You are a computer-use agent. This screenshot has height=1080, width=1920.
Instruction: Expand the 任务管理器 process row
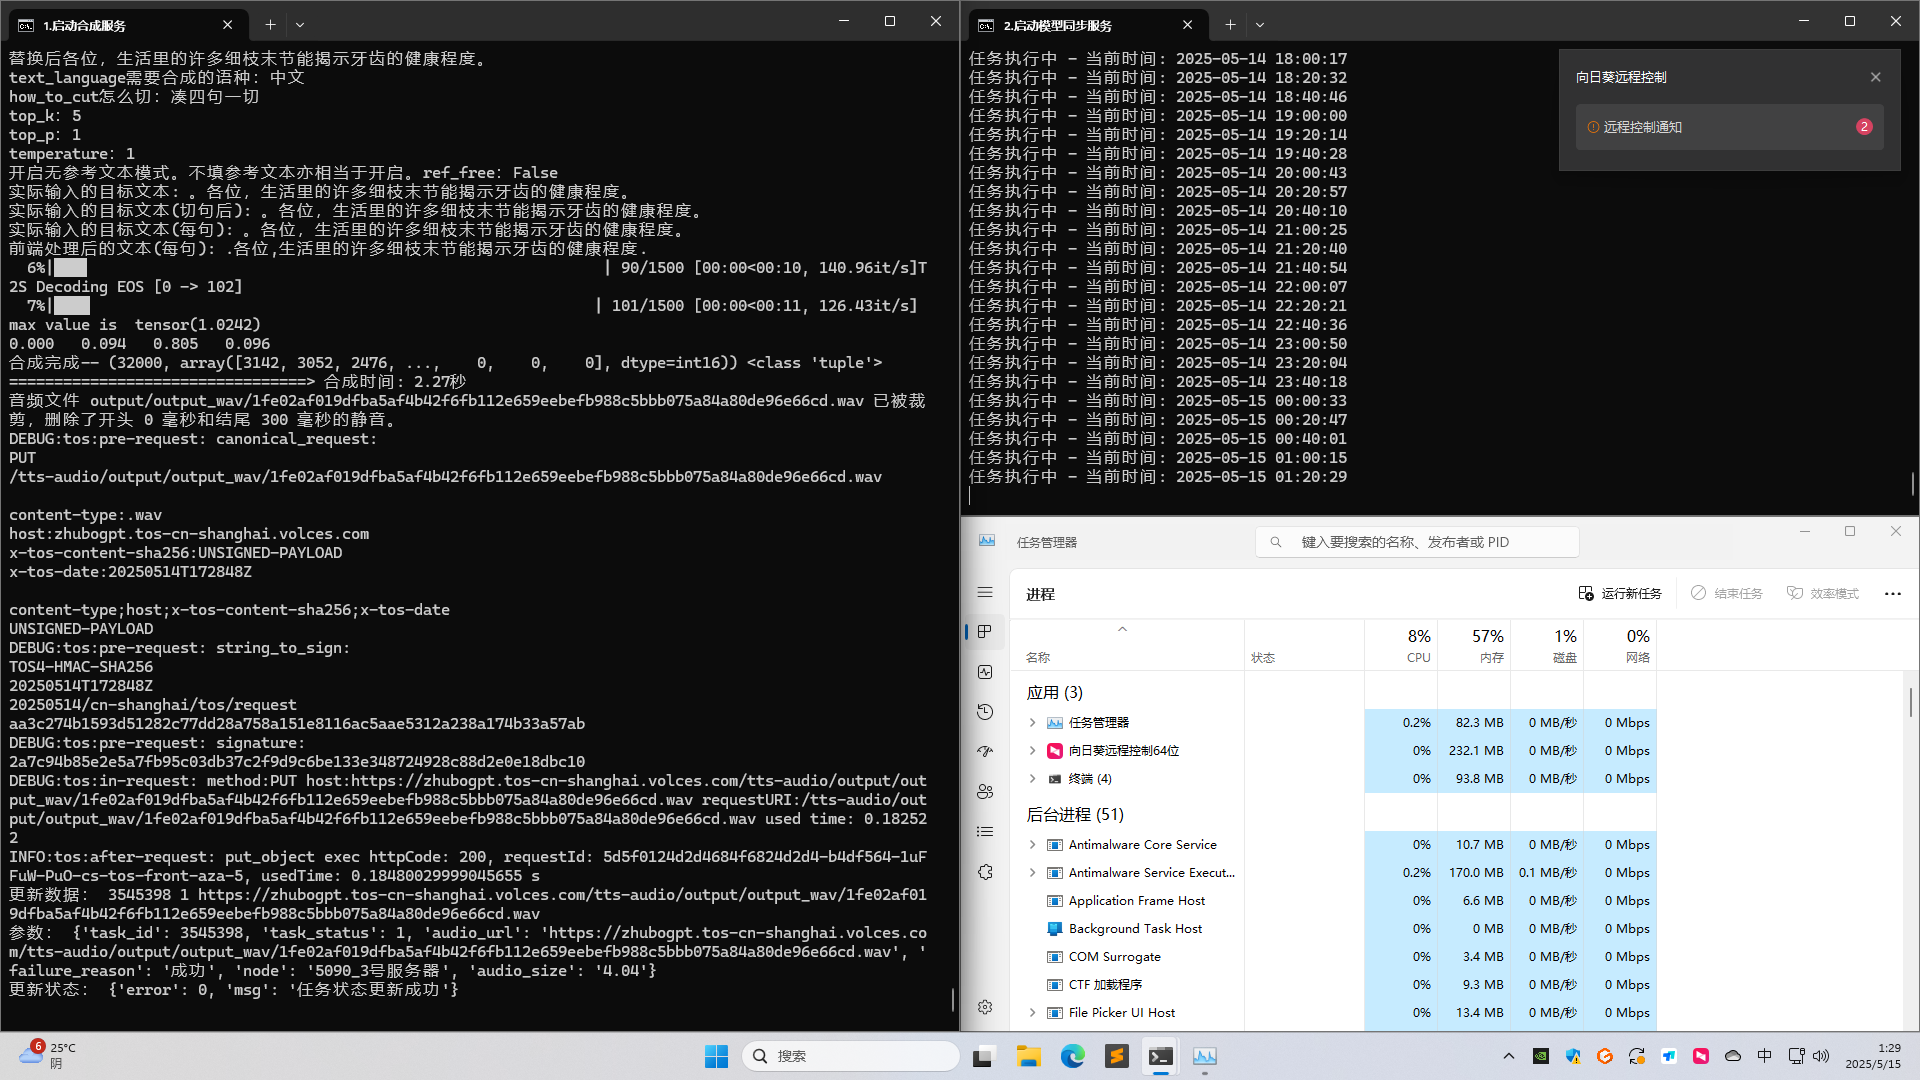pyautogui.click(x=1032, y=722)
